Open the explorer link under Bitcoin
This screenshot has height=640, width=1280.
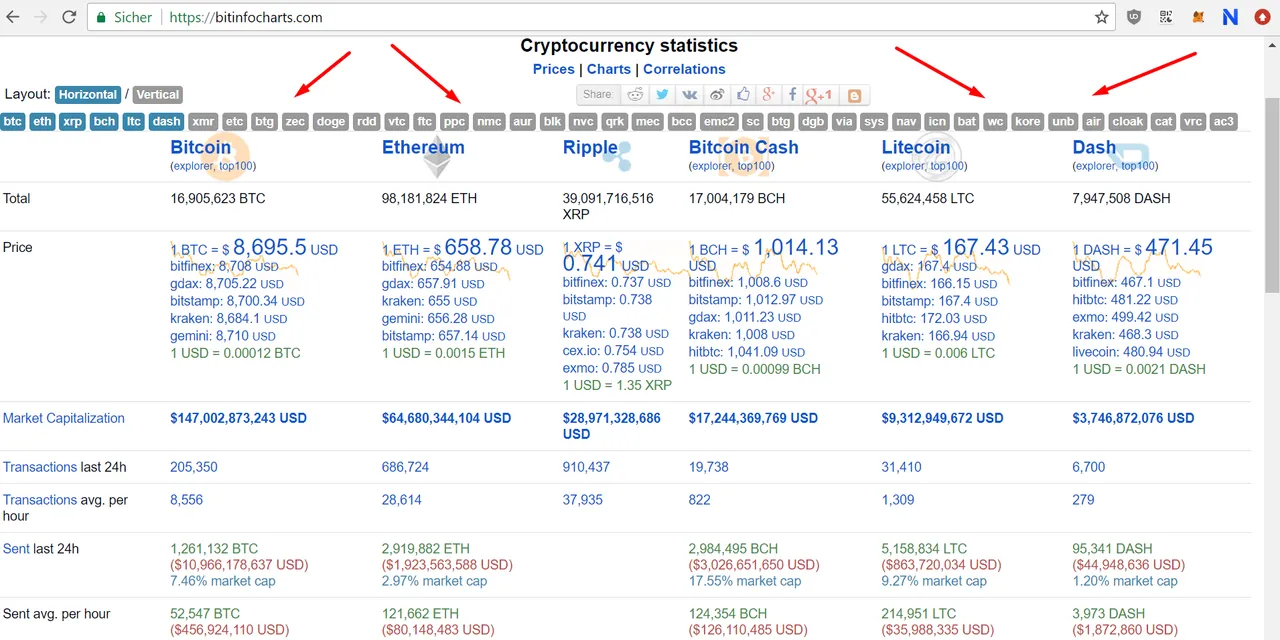[193, 166]
